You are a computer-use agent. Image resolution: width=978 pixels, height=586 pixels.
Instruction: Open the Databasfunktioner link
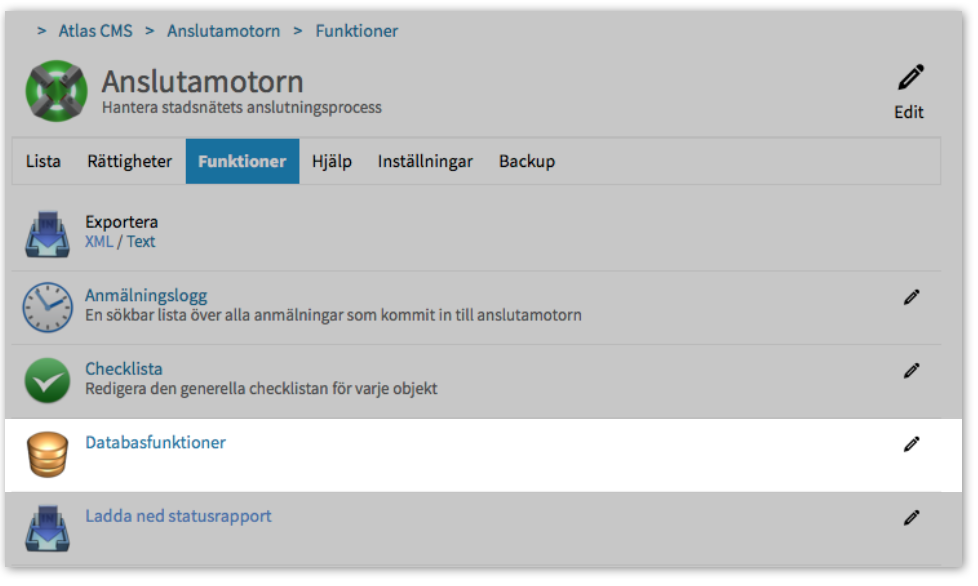tap(155, 443)
